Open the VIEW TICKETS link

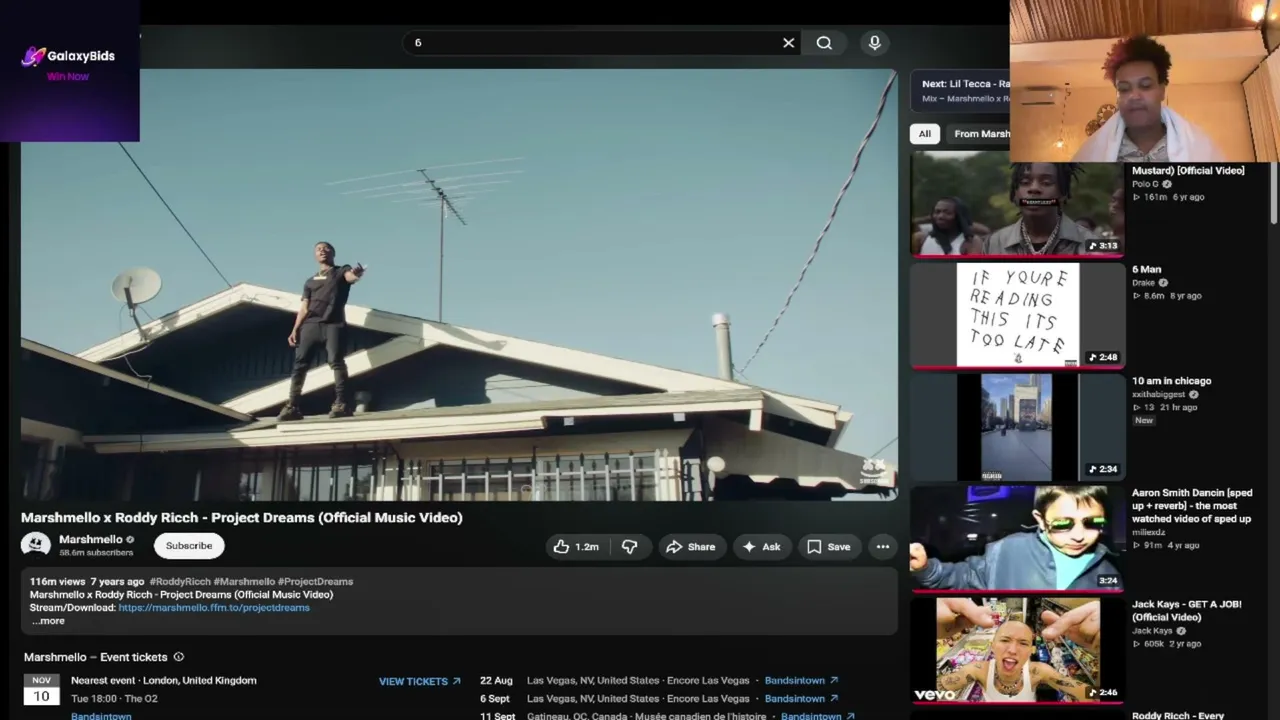pyautogui.click(x=420, y=681)
